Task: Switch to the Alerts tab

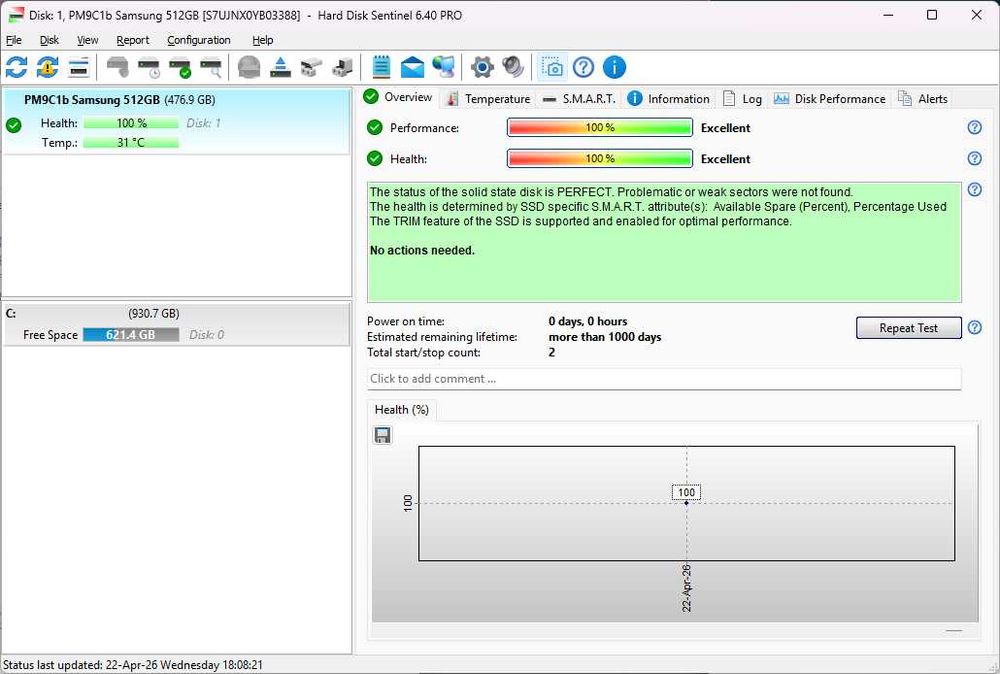Action: click(x=923, y=99)
